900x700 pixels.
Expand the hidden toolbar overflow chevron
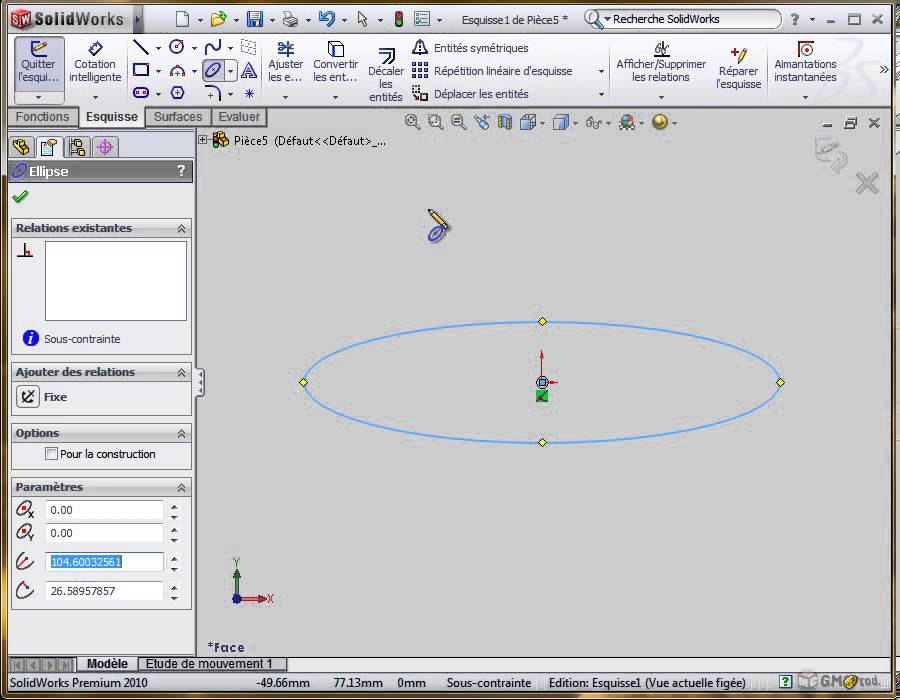[884, 69]
